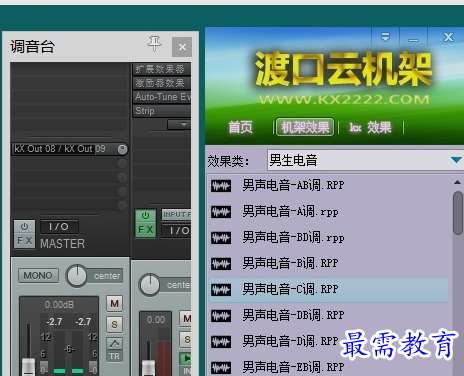This screenshot has height=376, width=464.
Task: Switch to the 首页 tab
Action: (240, 127)
